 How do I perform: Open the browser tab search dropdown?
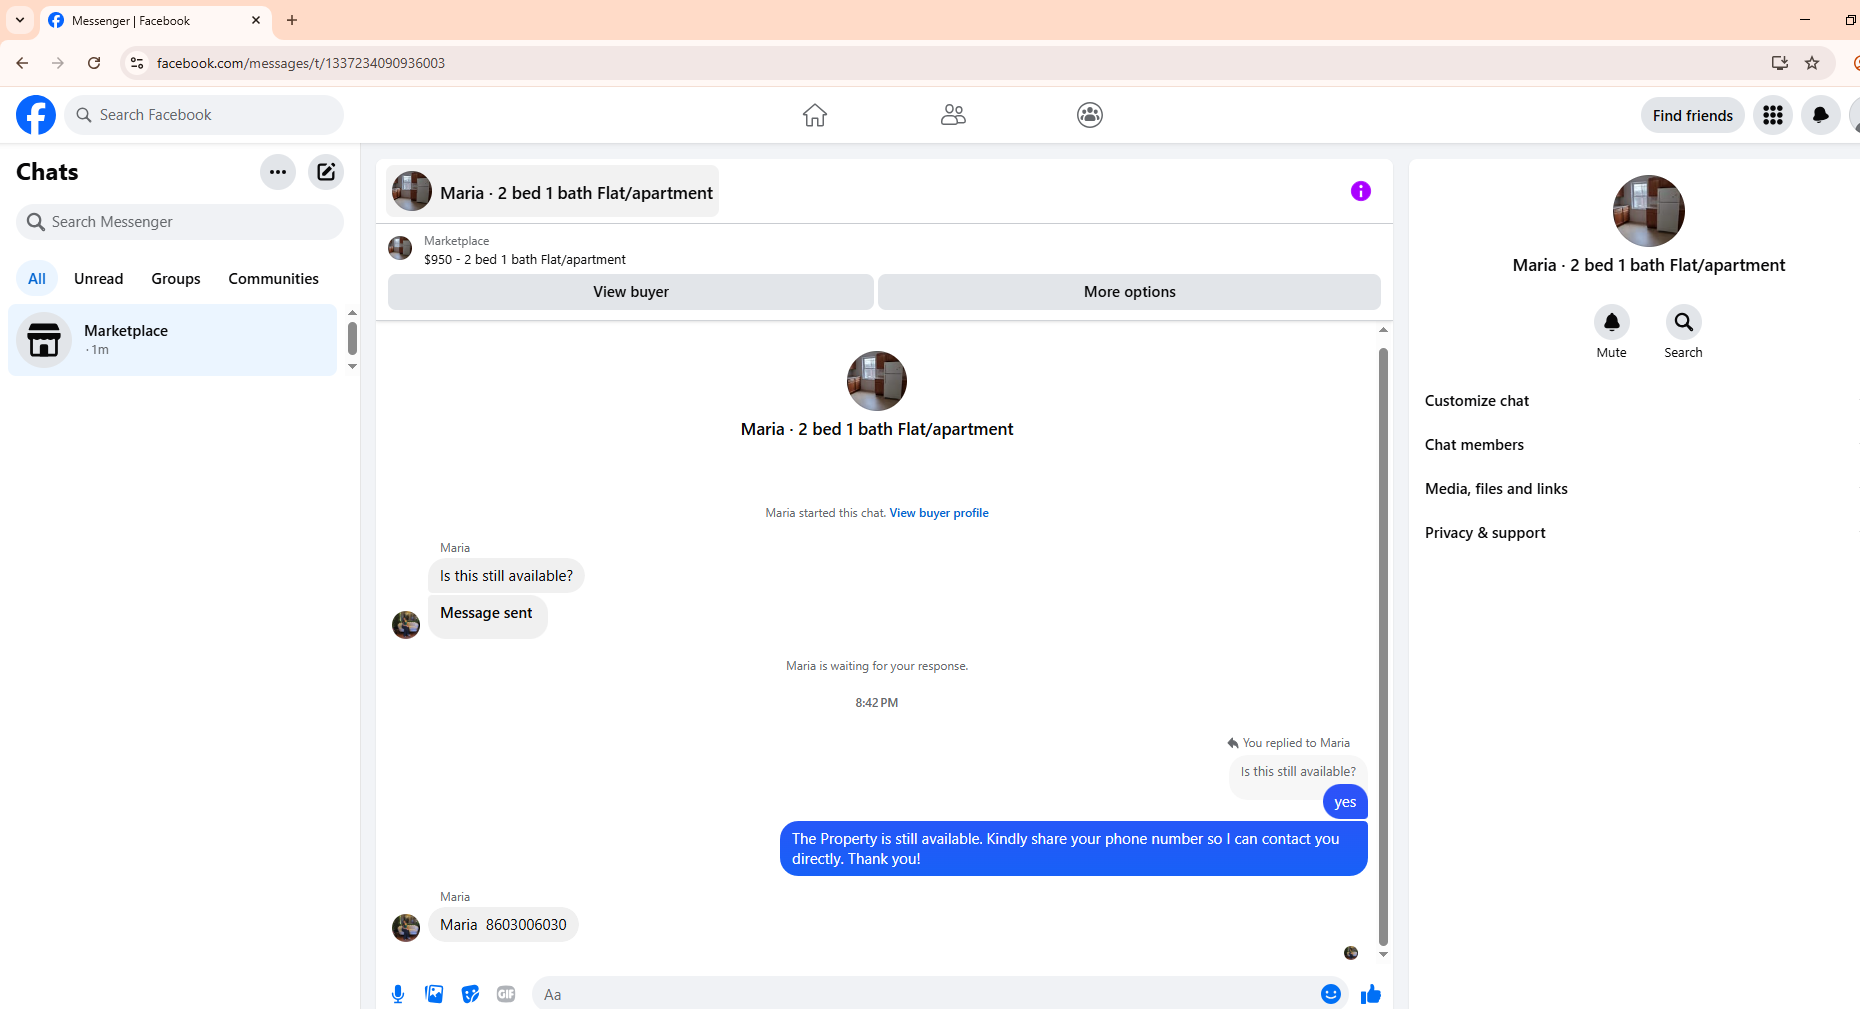(20, 20)
